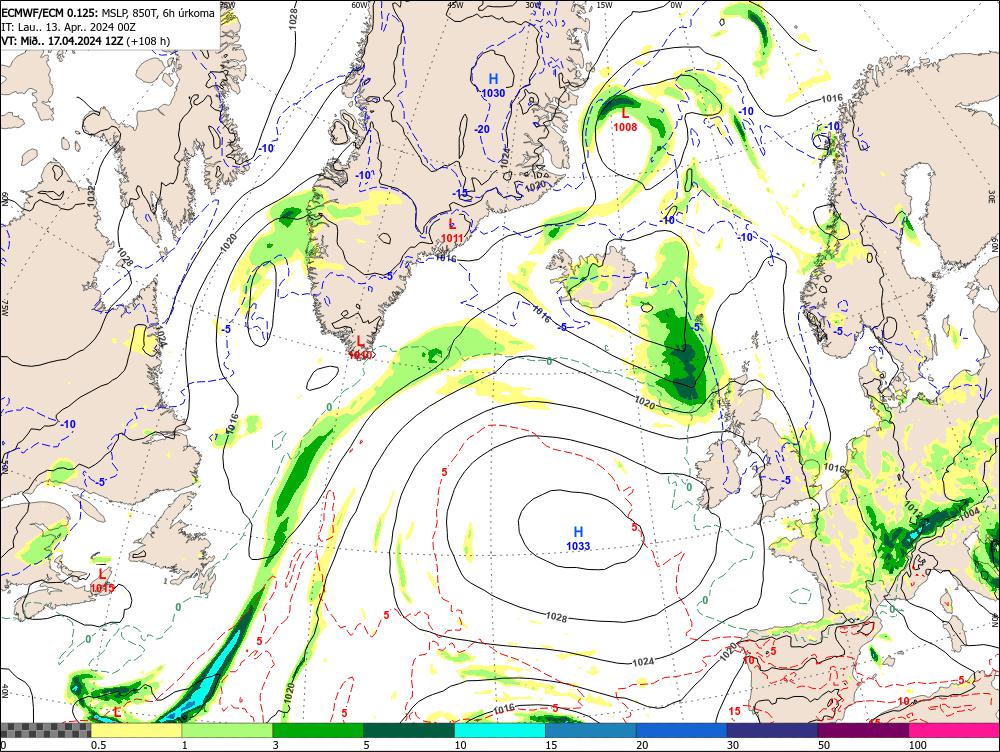Click the red L marker at Greenland's southern tip
1000x752 pixels.
point(360,341)
